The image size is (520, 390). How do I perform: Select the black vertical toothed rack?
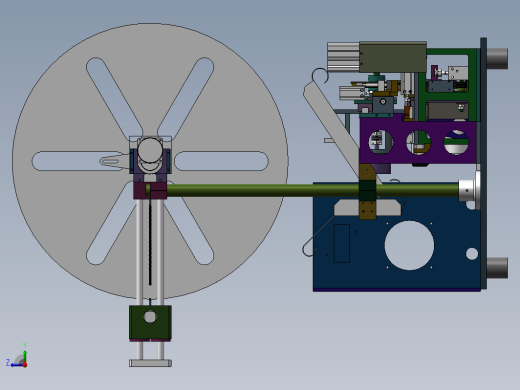[x=150, y=243]
